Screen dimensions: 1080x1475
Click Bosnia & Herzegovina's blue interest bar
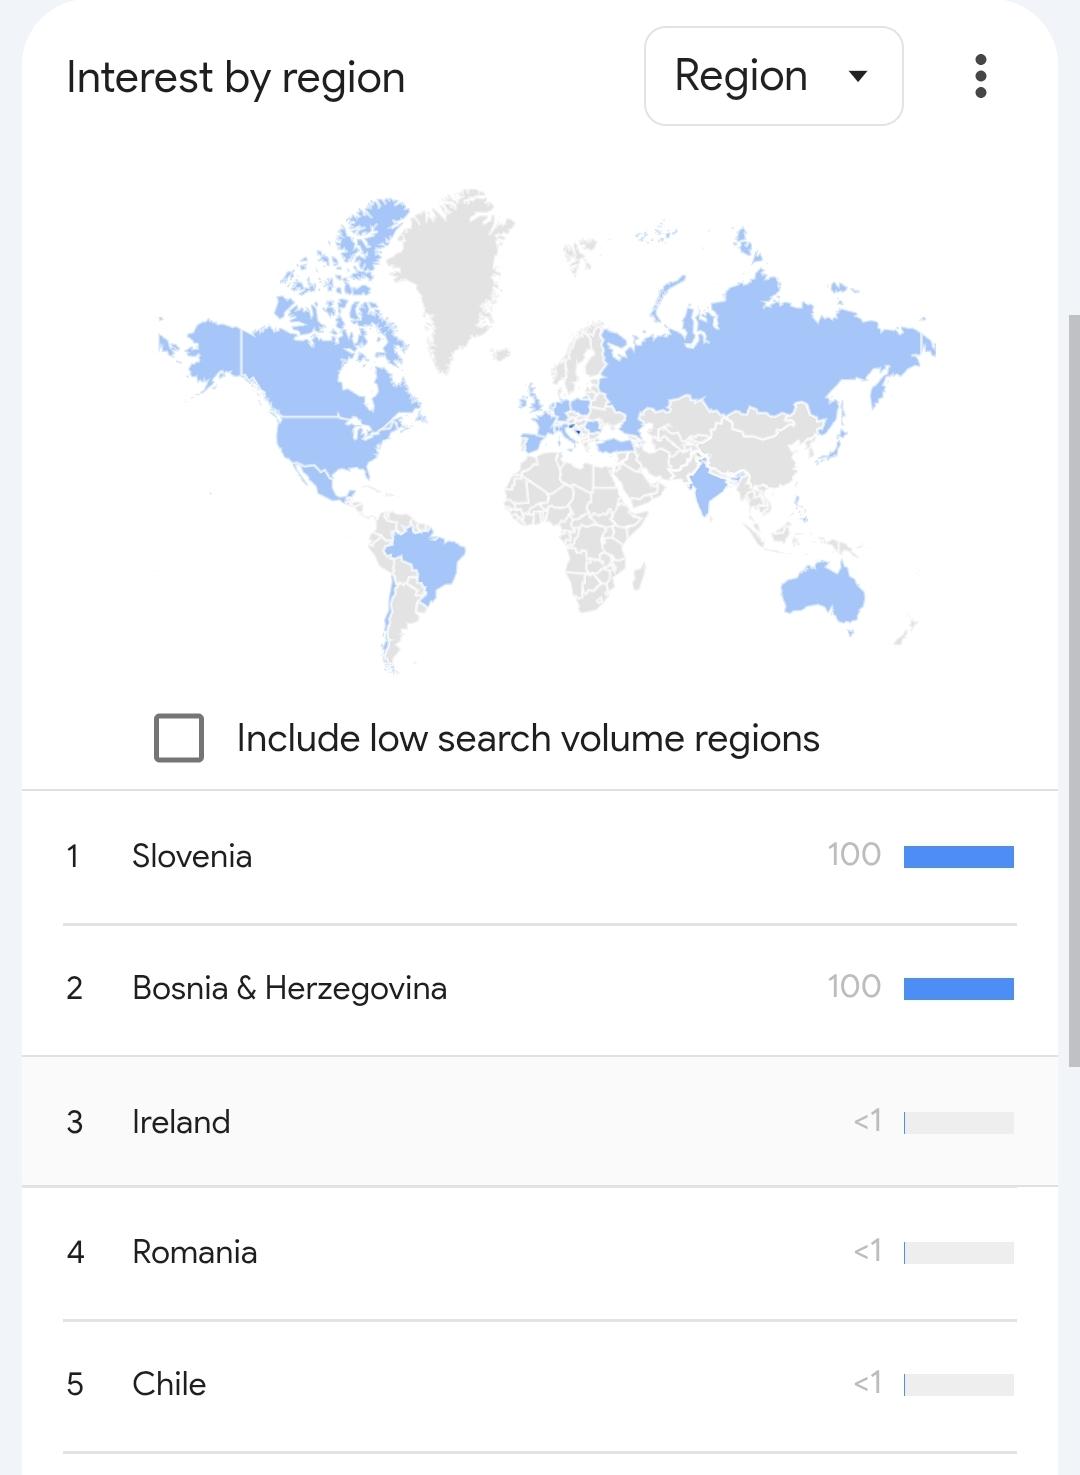[958, 988]
